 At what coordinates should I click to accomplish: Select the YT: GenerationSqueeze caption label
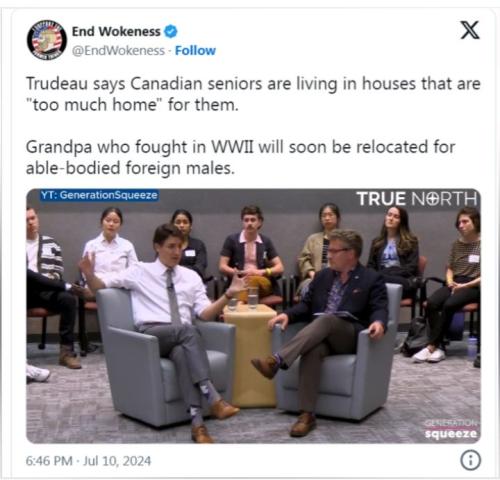tap(99, 195)
